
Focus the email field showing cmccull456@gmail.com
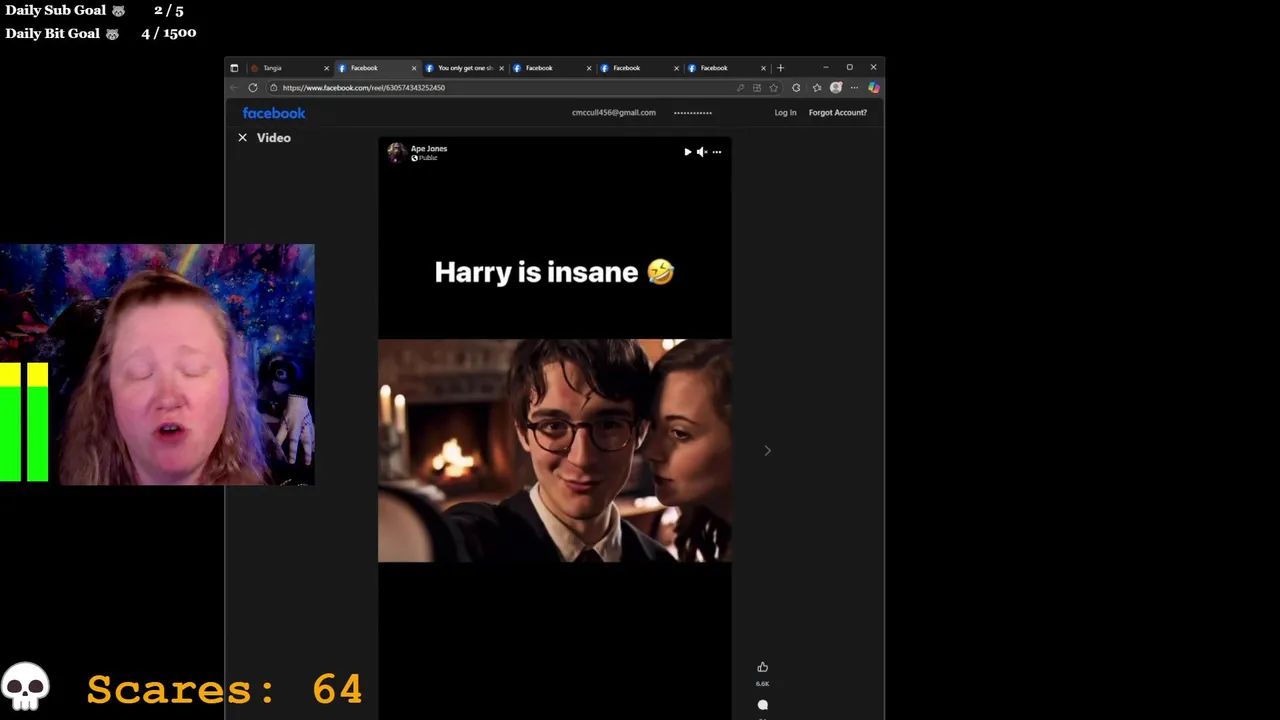(614, 113)
